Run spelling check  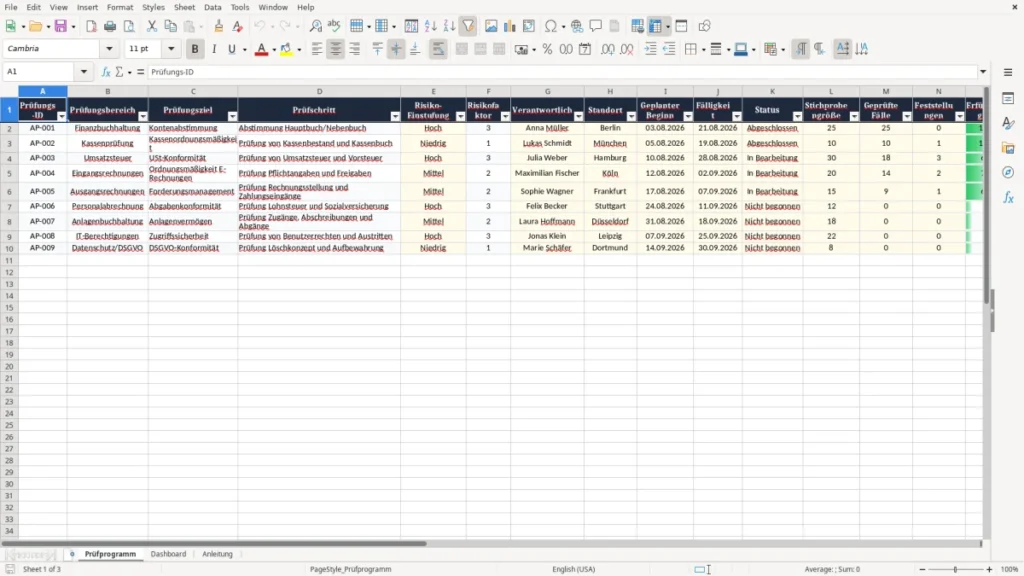pos(334,26)
